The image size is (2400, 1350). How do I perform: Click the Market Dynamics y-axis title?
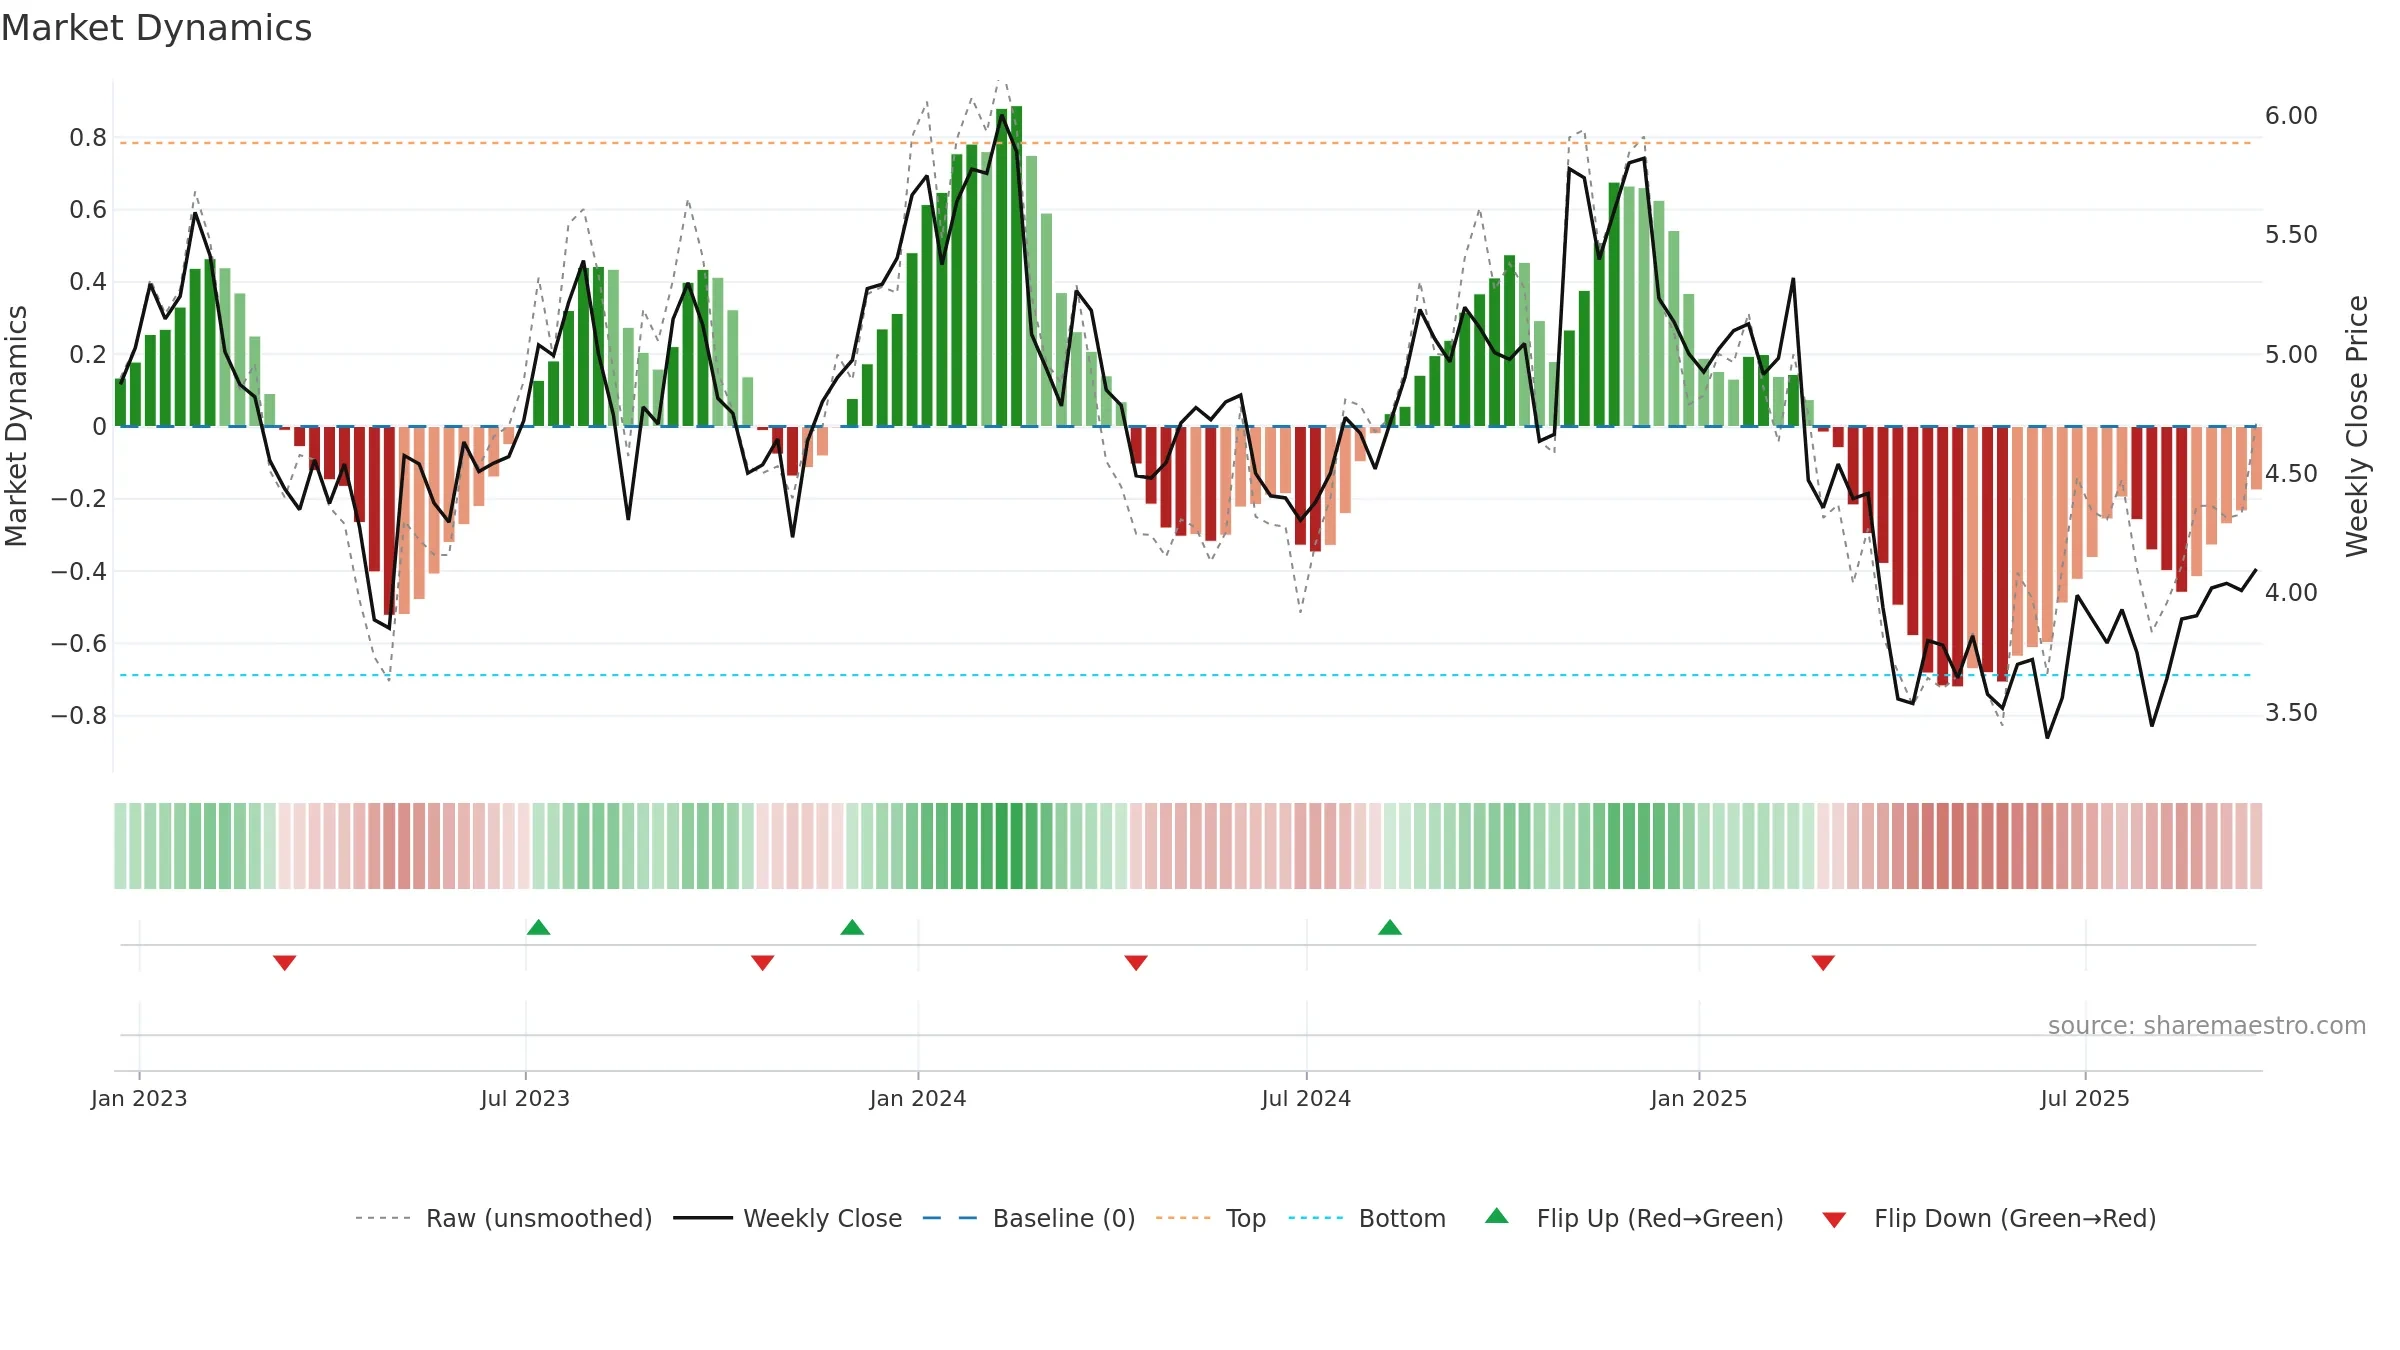click(16, 426)
